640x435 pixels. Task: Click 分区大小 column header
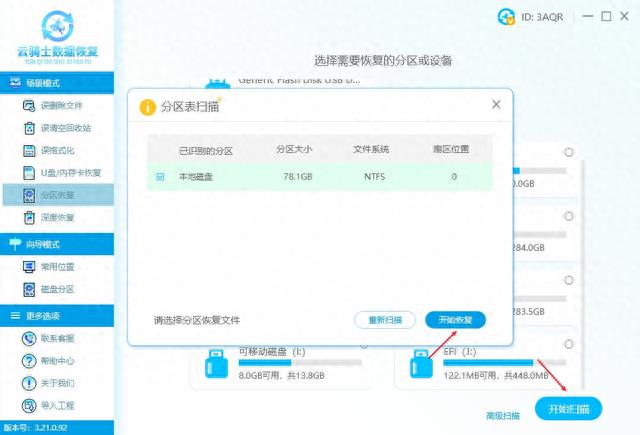pyautogui.click(x=294, y=149)
